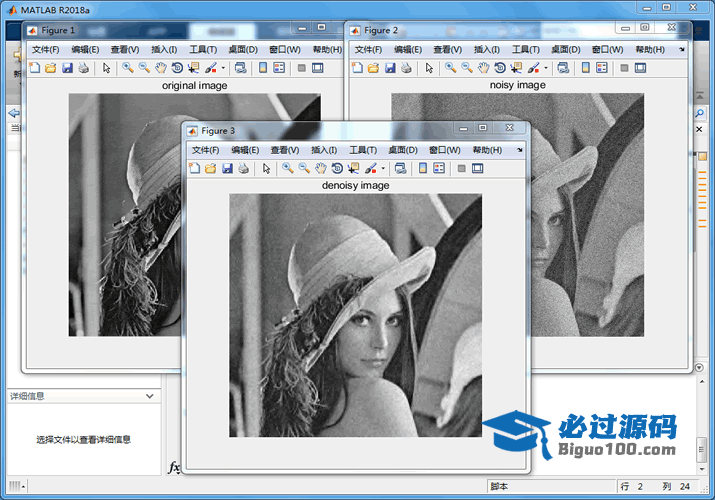Click Brush data tool in Figure 2
The image size is (715, 500).
[534, 68]
